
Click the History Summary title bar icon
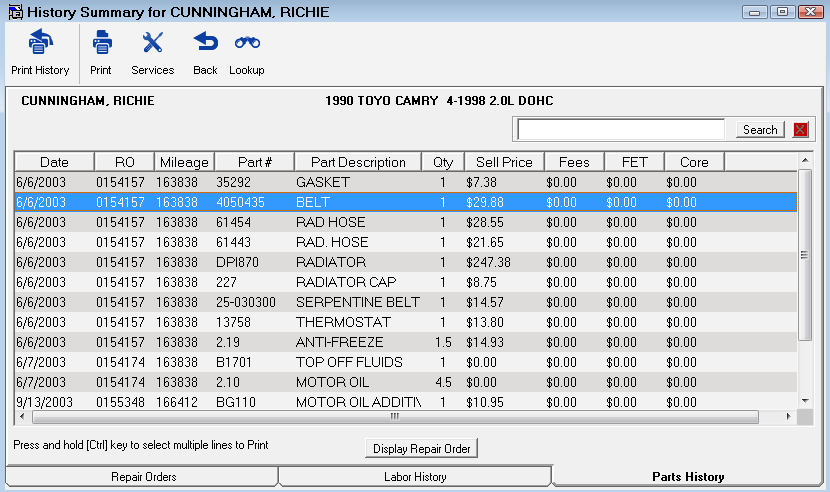tap(15, 12)
